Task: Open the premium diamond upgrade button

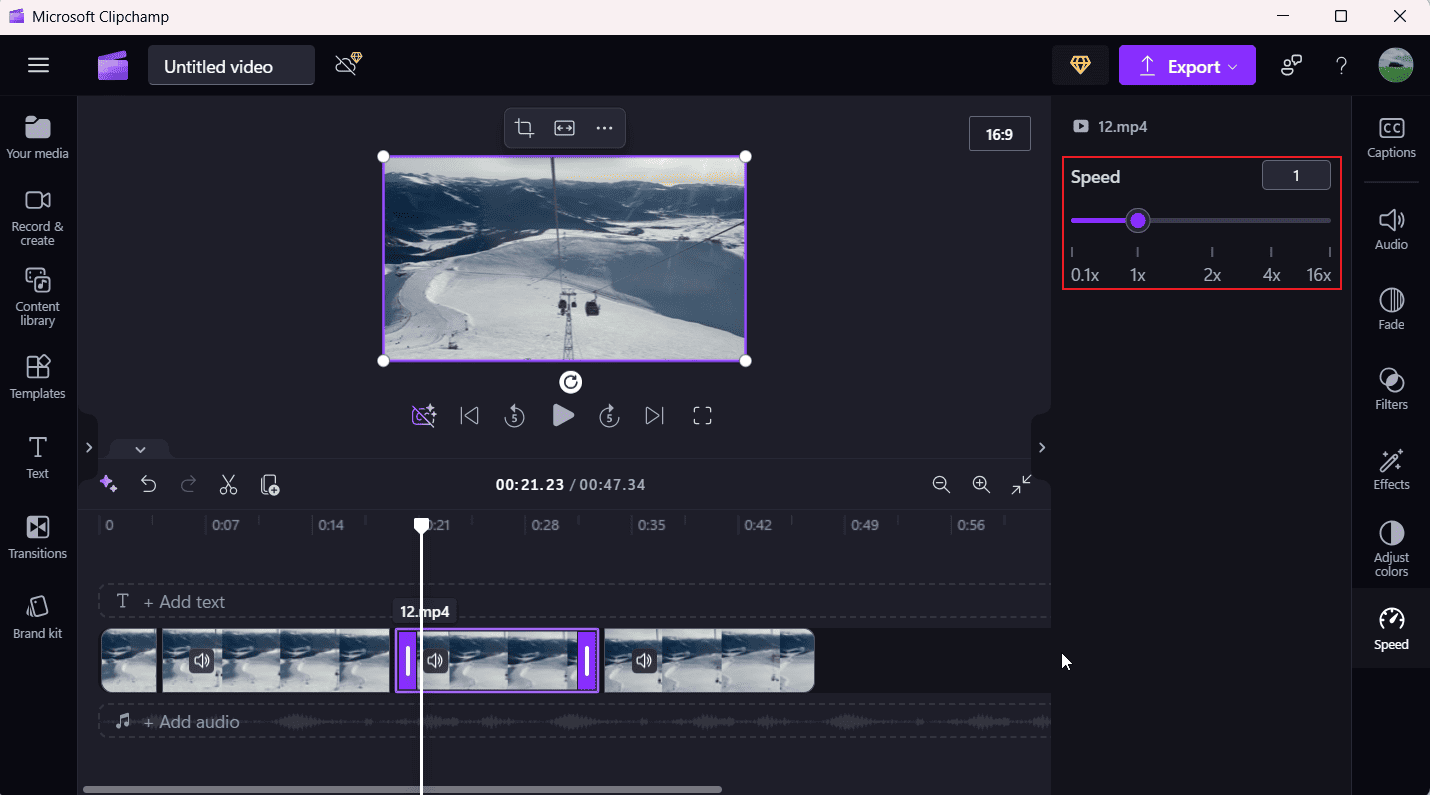Action: coord(1080,65)
